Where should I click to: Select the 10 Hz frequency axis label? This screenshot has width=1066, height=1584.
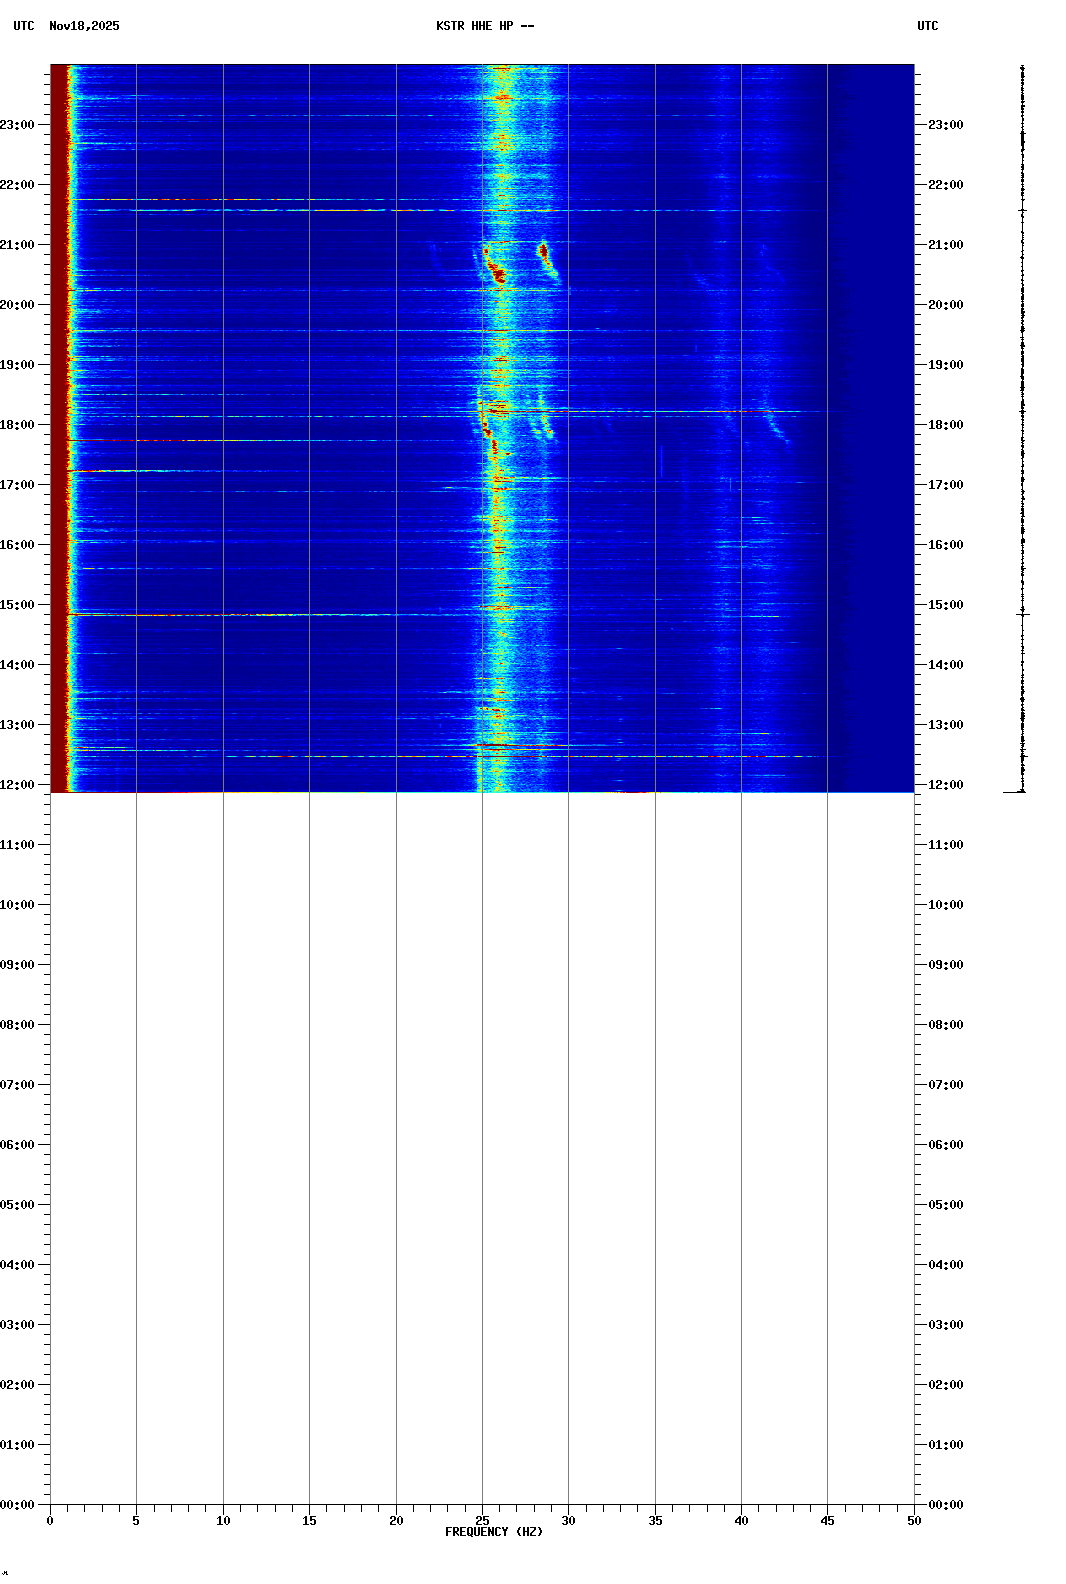[223, 1521]
